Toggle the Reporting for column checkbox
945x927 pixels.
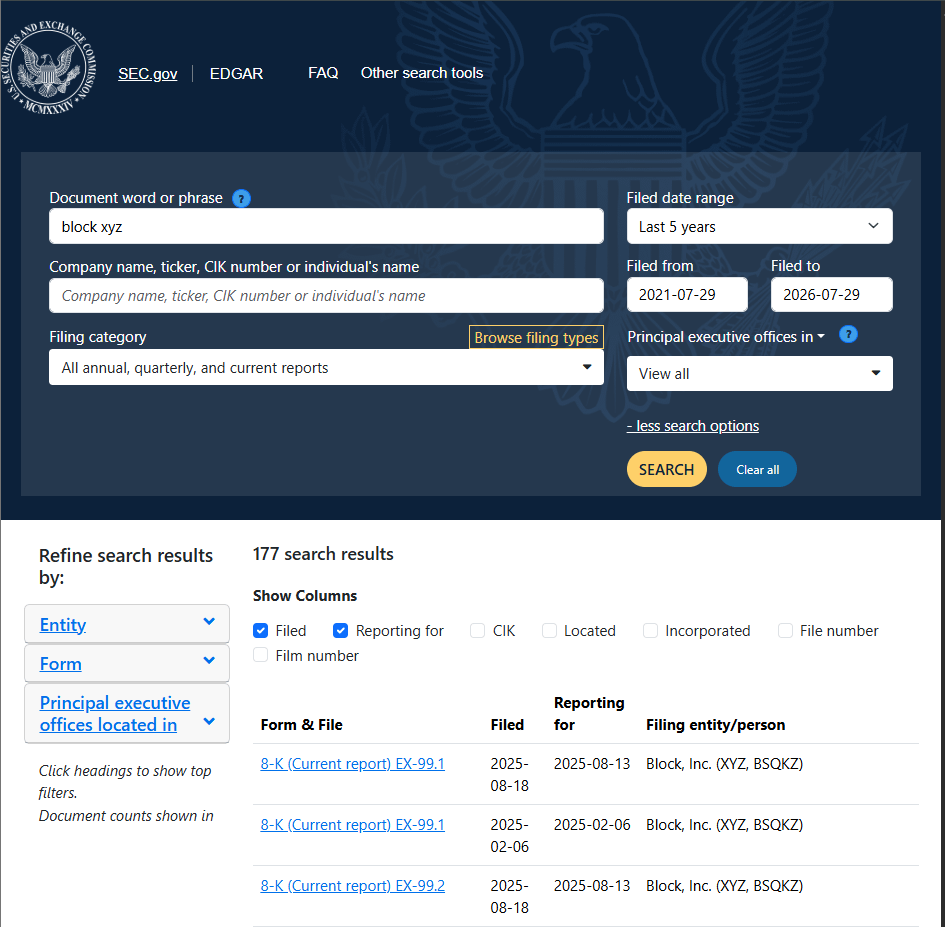(341, 630)
